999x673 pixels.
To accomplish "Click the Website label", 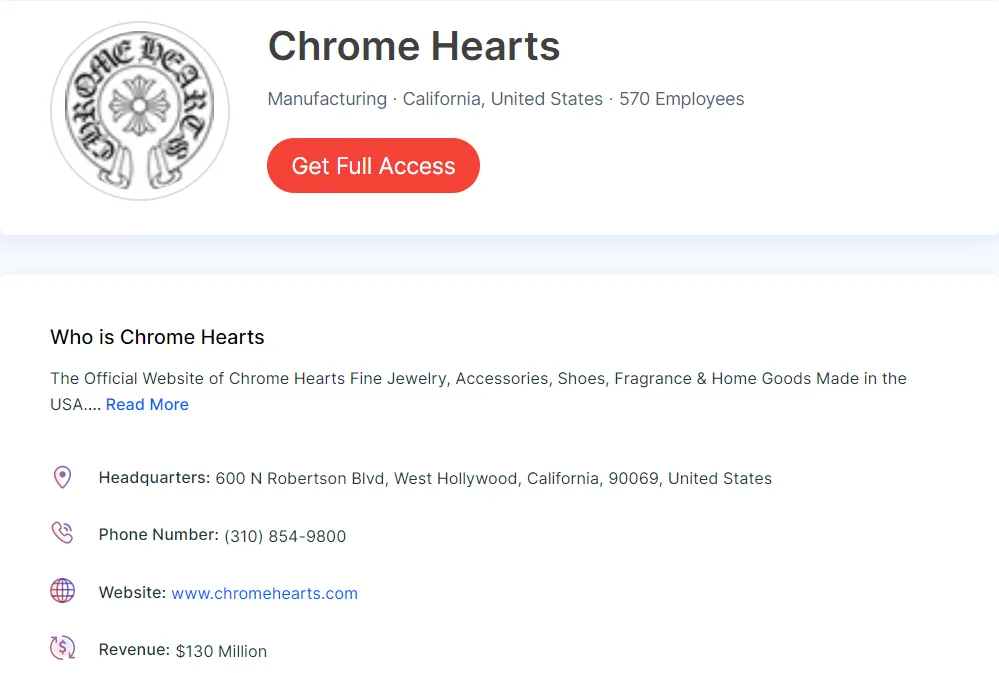I will 131,592.
